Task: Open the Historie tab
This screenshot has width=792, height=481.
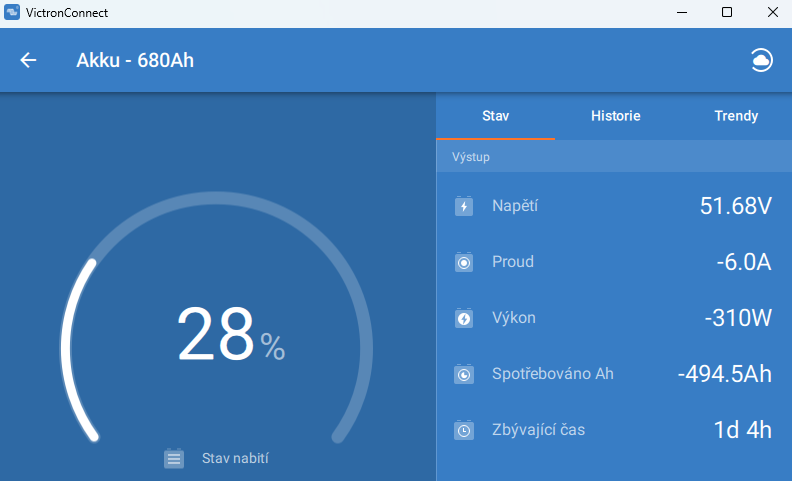Action: coord(615,116)
